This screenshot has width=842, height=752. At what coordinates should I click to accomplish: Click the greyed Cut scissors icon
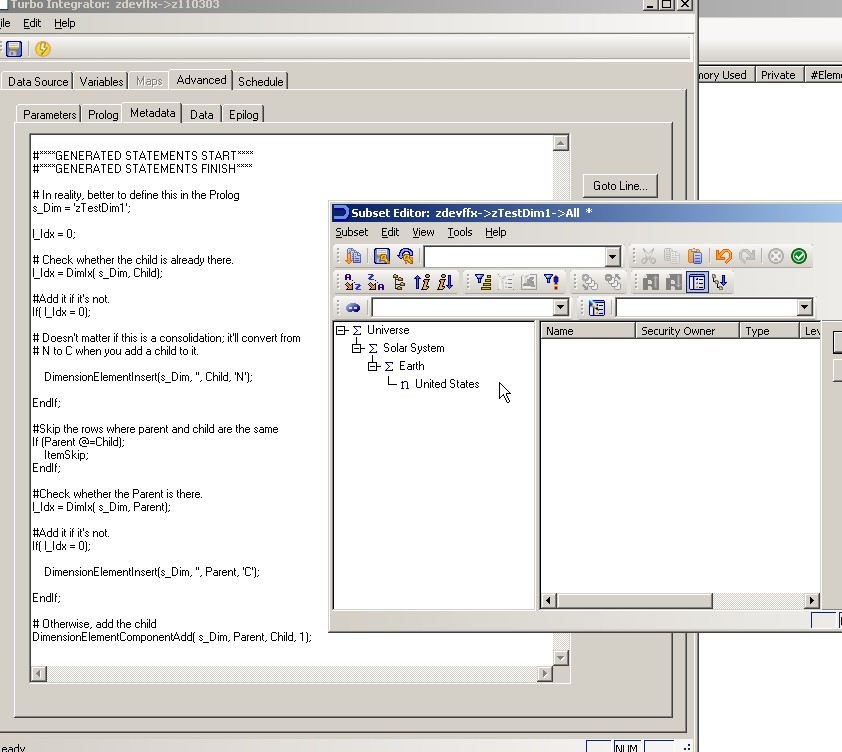pyautogui.click(x=648, y=256)
